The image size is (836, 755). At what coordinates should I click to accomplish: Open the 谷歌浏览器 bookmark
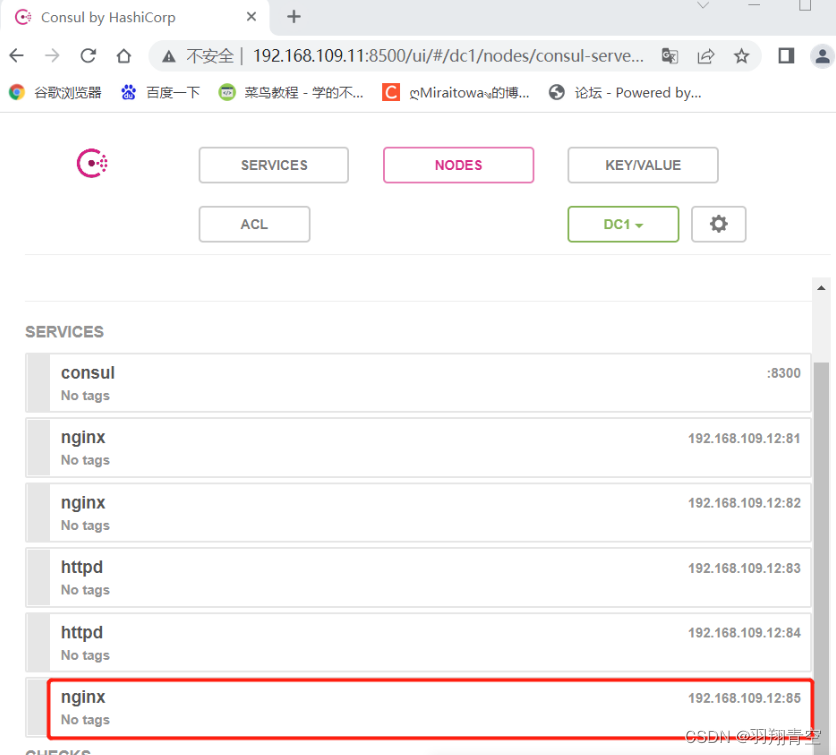(55, 93)
